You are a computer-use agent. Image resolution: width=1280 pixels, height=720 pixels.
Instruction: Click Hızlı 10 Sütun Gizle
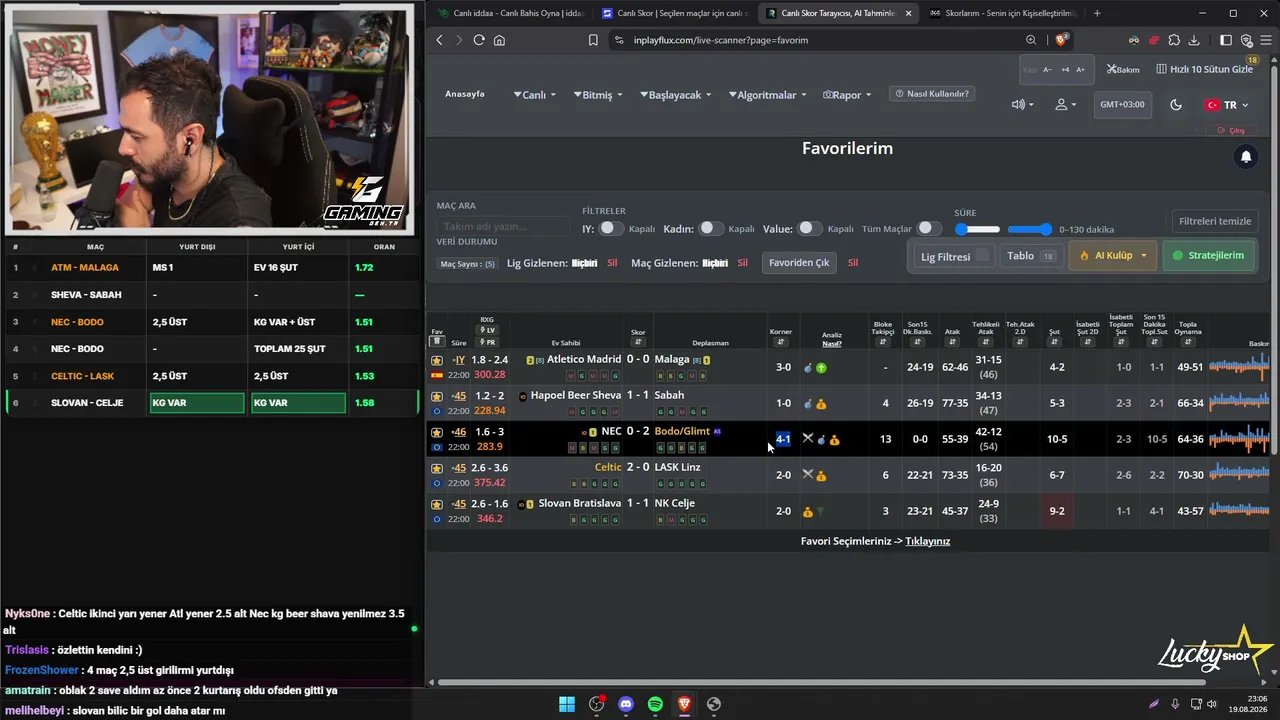pos(1205,70)
